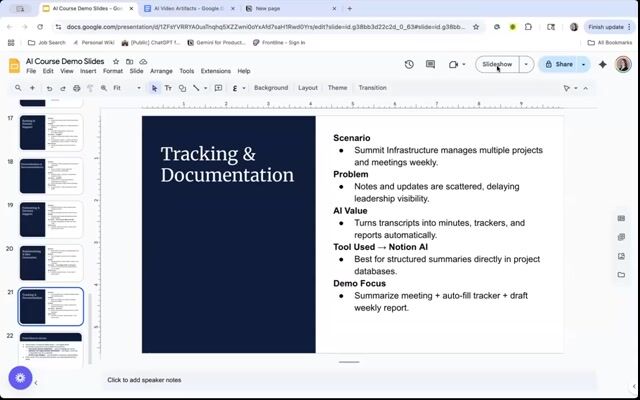This screenshot has height=400, width=640.
Task: Select the Line tool
Action: (196, 88)
